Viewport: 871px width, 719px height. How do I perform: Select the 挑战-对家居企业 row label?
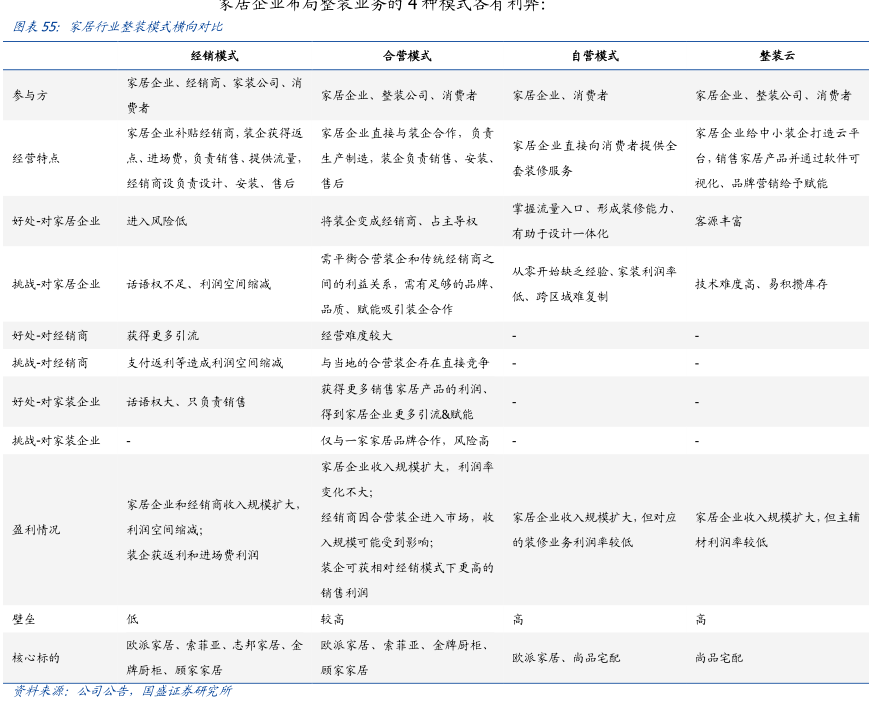[x=56, y=284]
